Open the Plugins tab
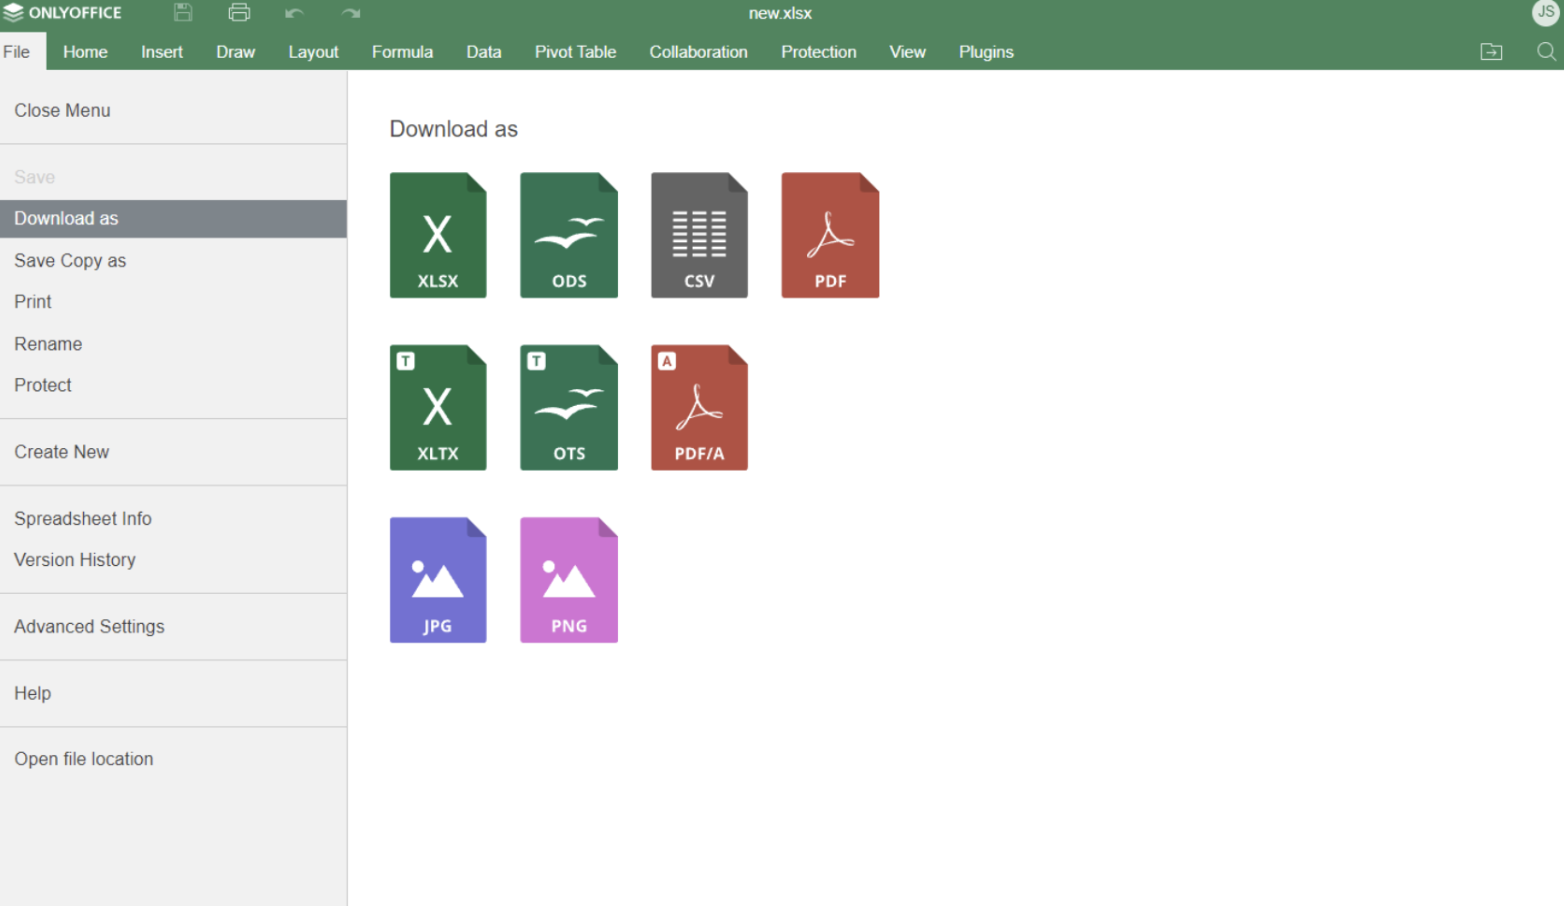This screenshot has height=906, width=1564. tap(986, 52)
